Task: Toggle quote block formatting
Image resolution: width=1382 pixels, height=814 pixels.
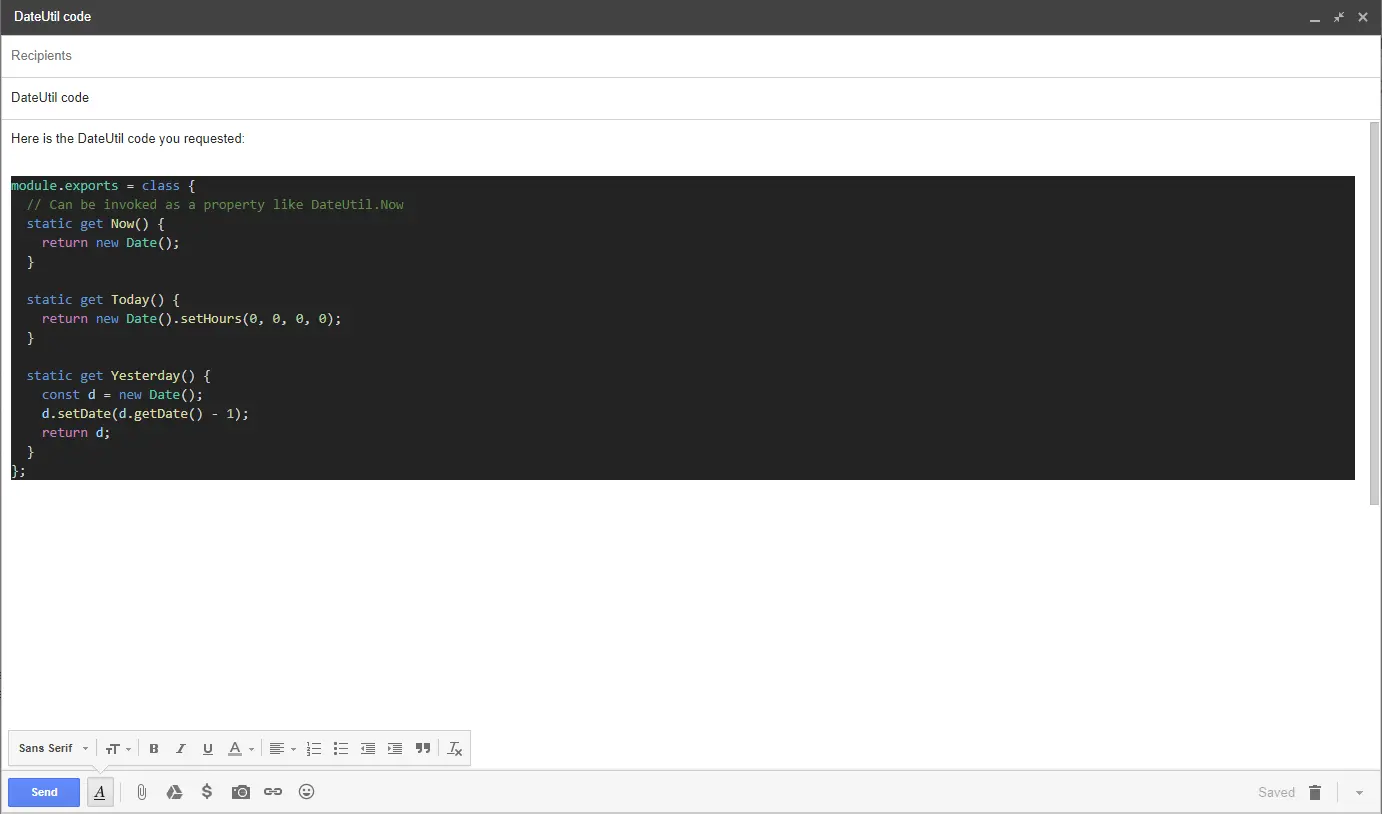Action: [423, 748]
